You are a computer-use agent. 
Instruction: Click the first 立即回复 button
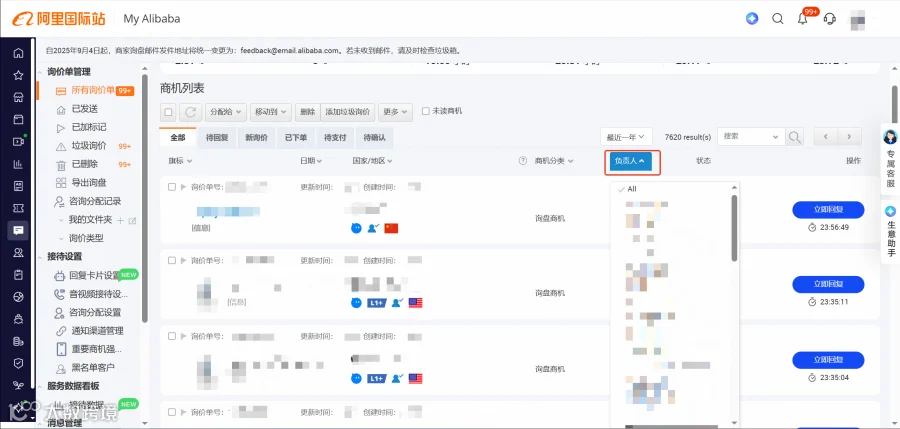click(828, 210)
